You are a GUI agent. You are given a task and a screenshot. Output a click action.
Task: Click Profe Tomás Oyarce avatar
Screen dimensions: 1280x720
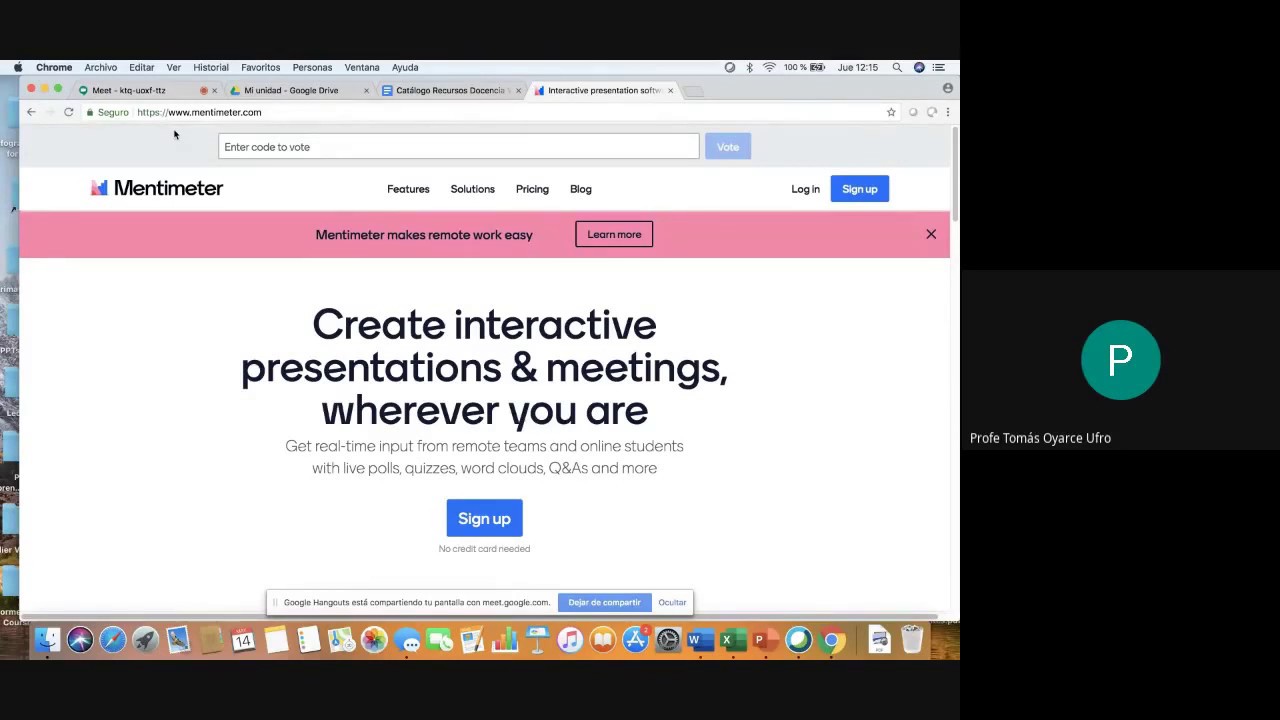click(1120, 360)
